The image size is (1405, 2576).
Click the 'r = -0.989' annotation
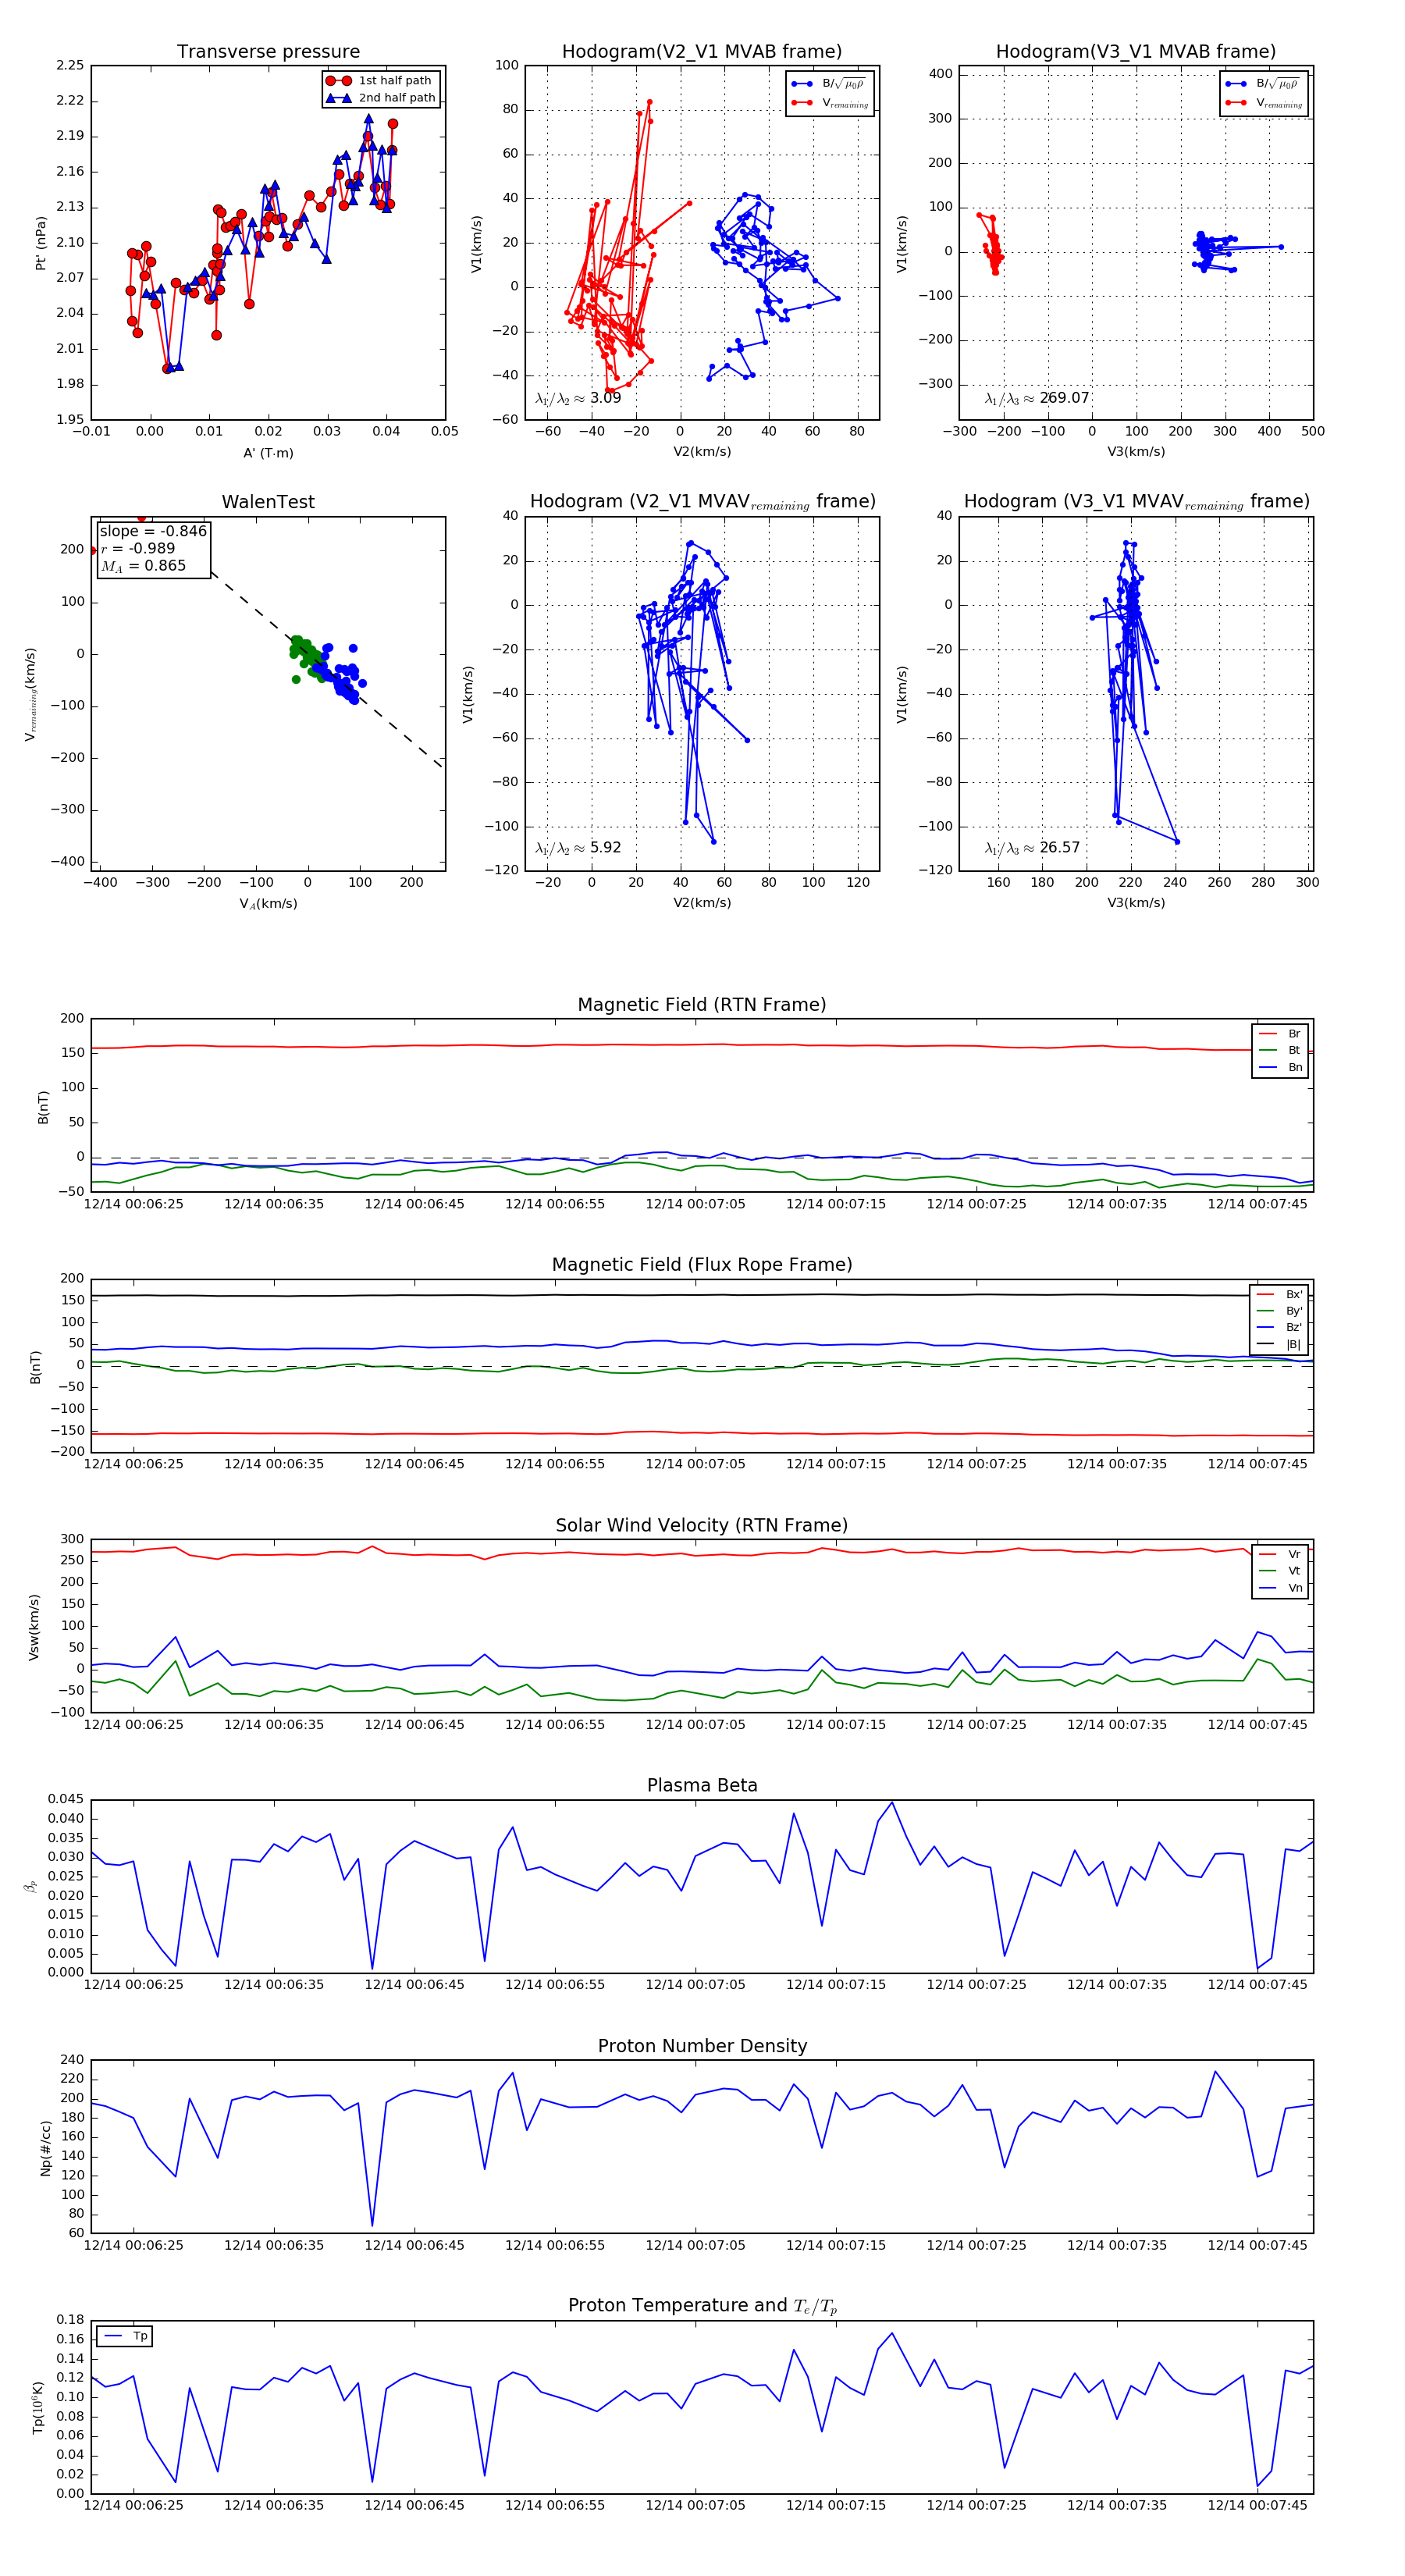tap(138, 548)
